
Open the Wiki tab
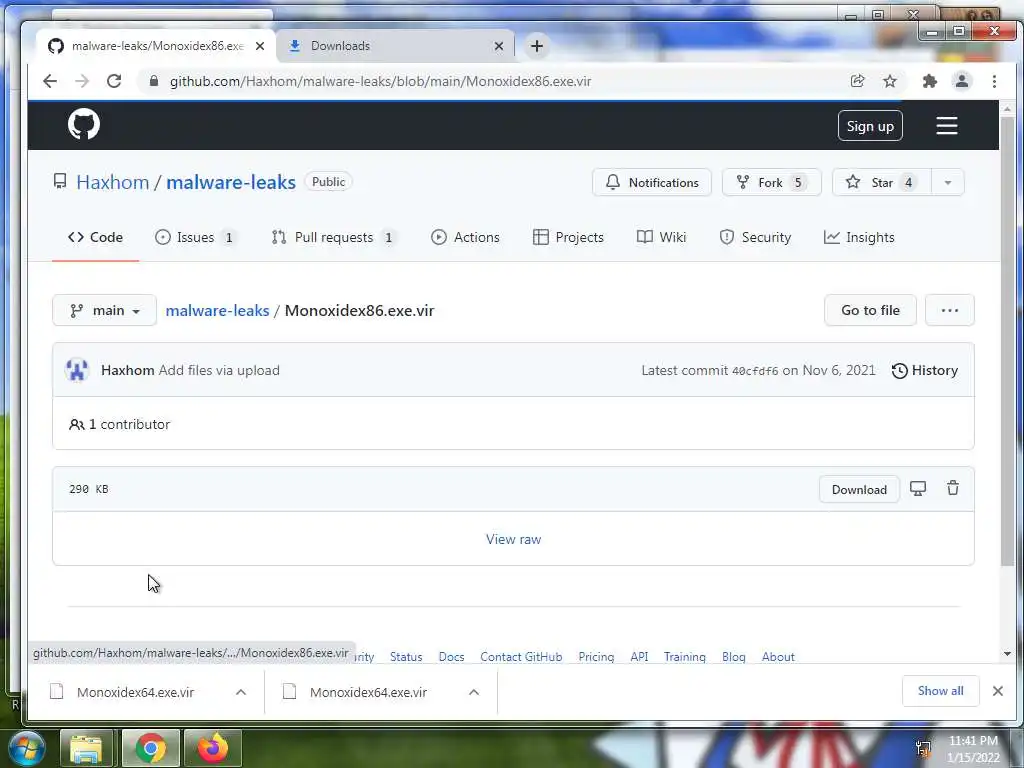coord(661,237)
